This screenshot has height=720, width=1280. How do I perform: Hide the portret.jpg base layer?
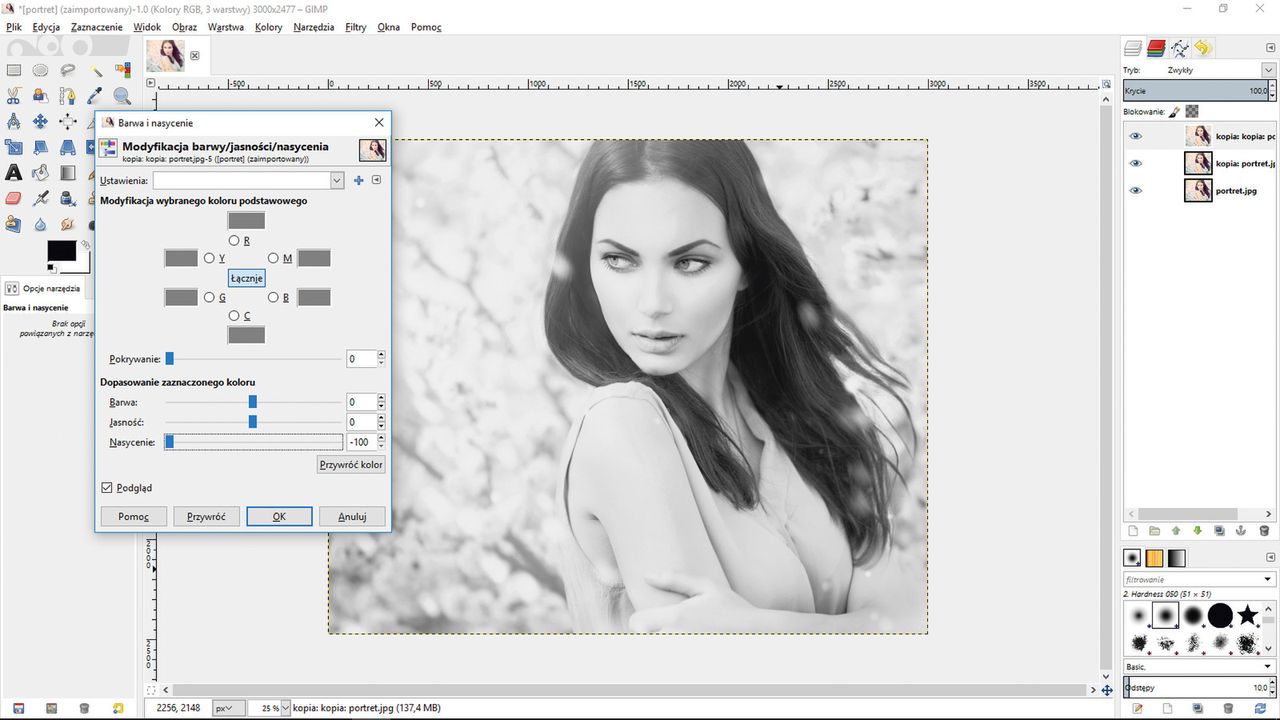[1135, 190]
